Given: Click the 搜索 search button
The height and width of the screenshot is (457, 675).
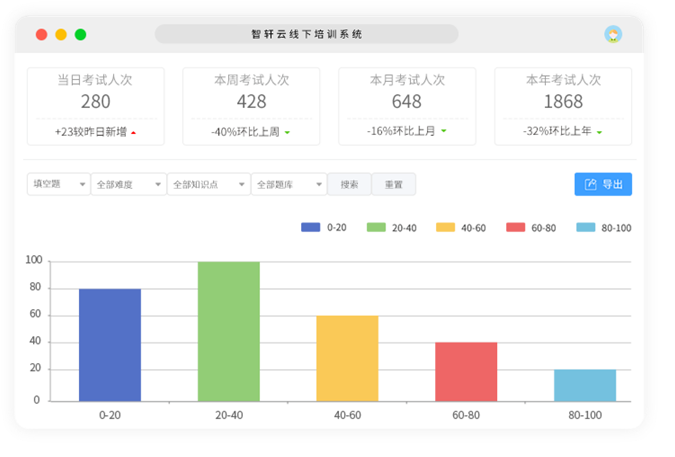Looking at the screenshot, I should point(350,184).
